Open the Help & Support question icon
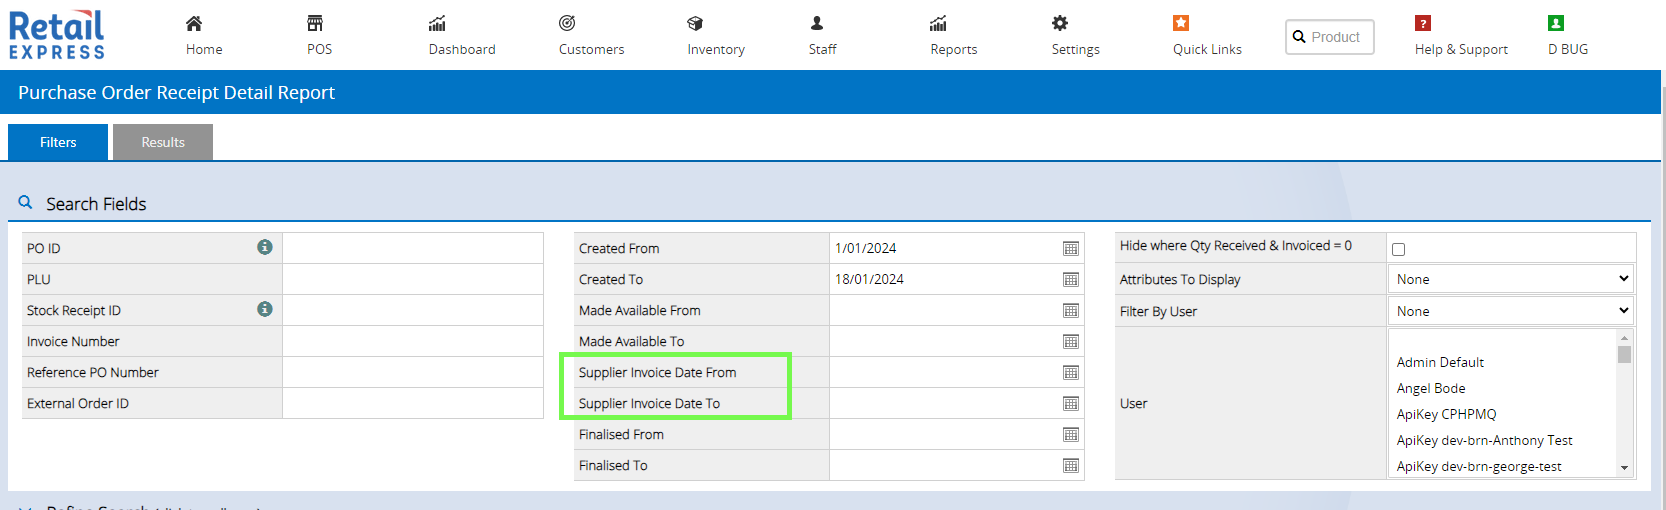Screen dimensions: 1666x510 (1423, 23)
